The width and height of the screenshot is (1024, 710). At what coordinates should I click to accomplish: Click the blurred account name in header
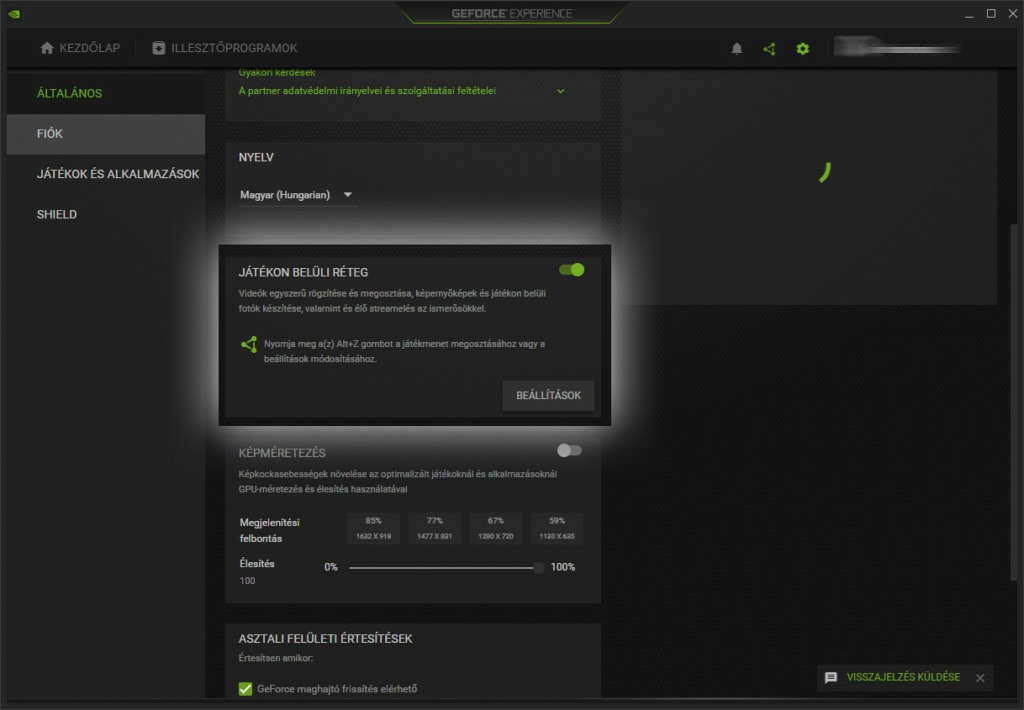(897, 48)
